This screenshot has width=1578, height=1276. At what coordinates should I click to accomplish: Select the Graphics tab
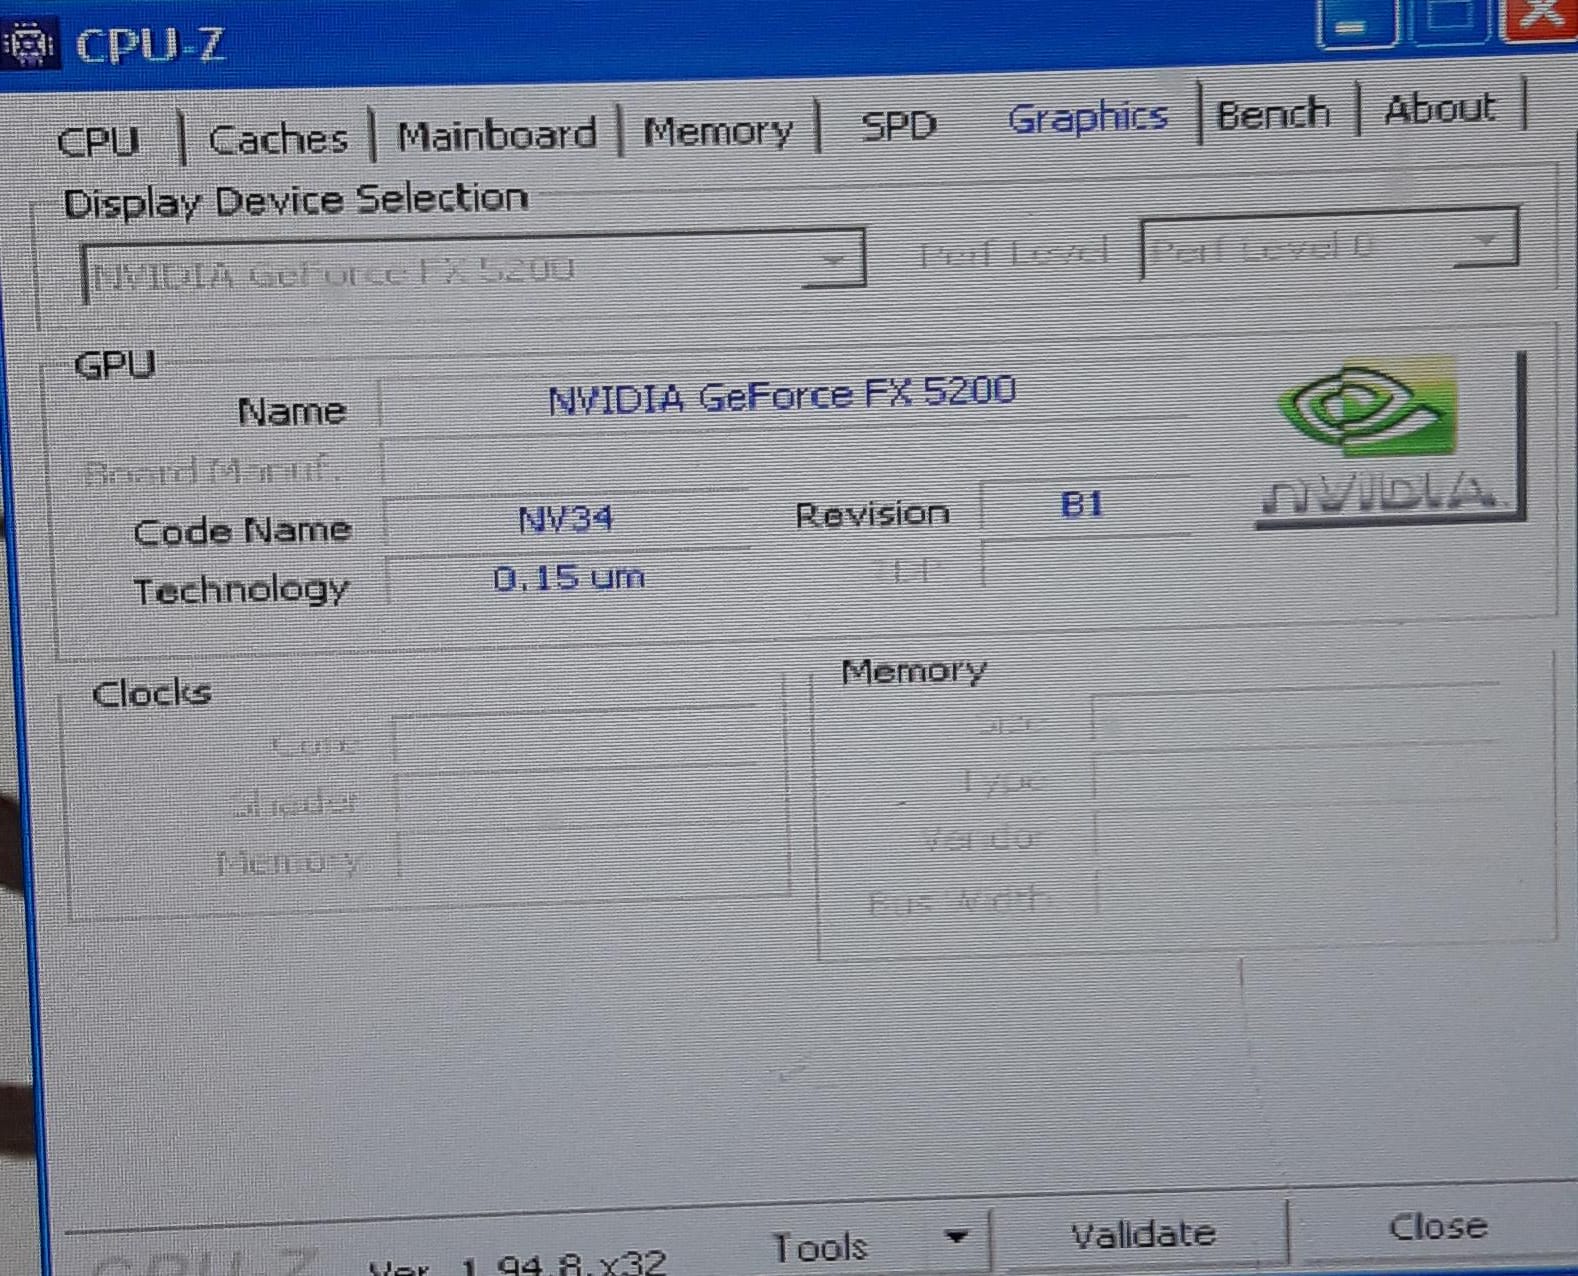[x=1088, y=117]
